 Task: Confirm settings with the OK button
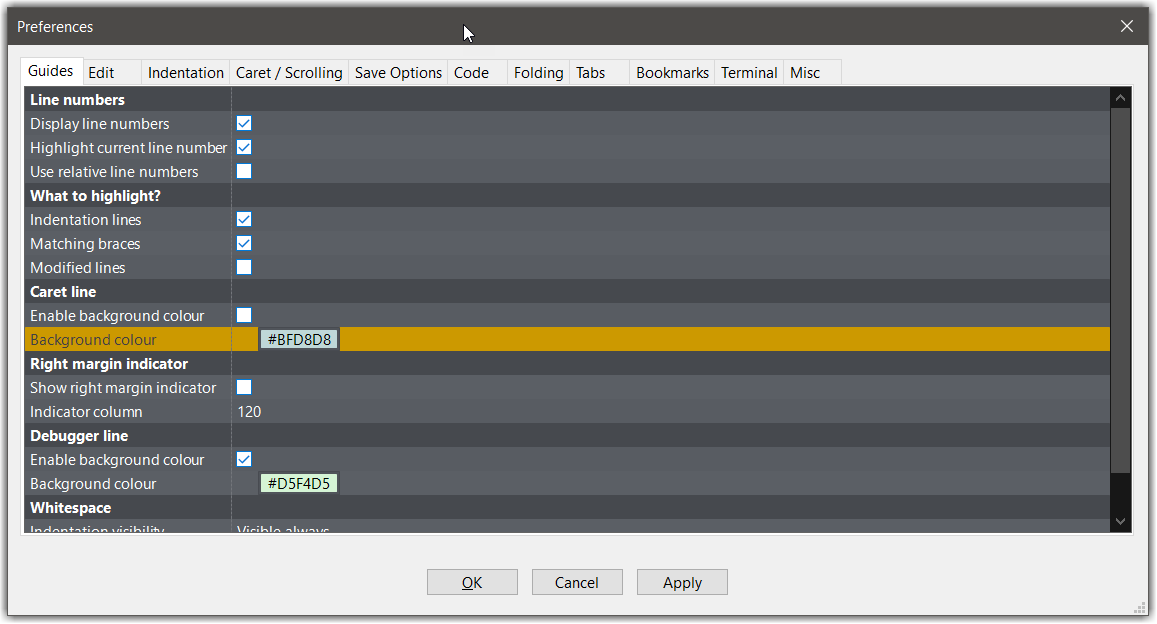click(x=472, y=582)
